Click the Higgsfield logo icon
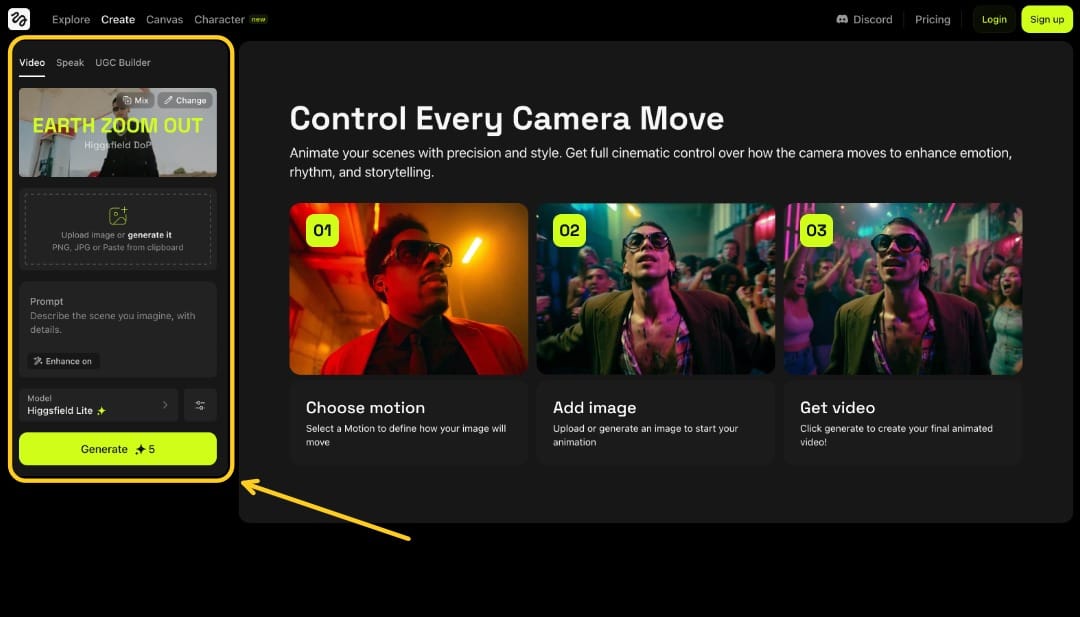Image resolution: width=1080 pixels, height=617 pixels. click(x=19, y=19)
